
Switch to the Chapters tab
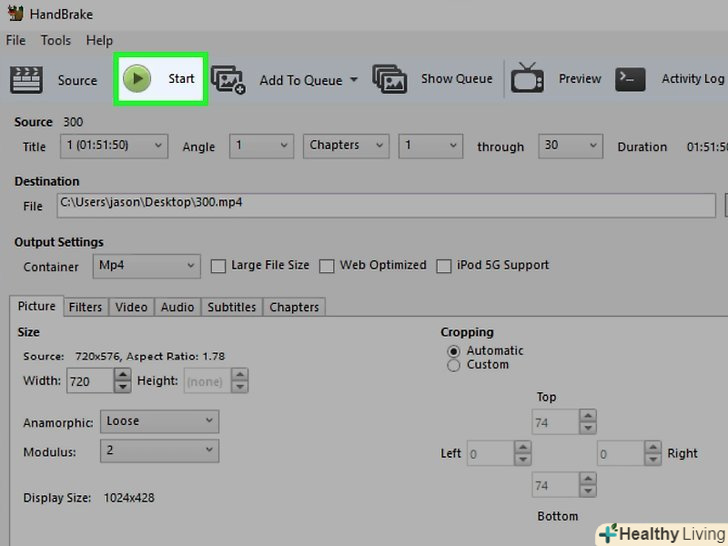294,307
